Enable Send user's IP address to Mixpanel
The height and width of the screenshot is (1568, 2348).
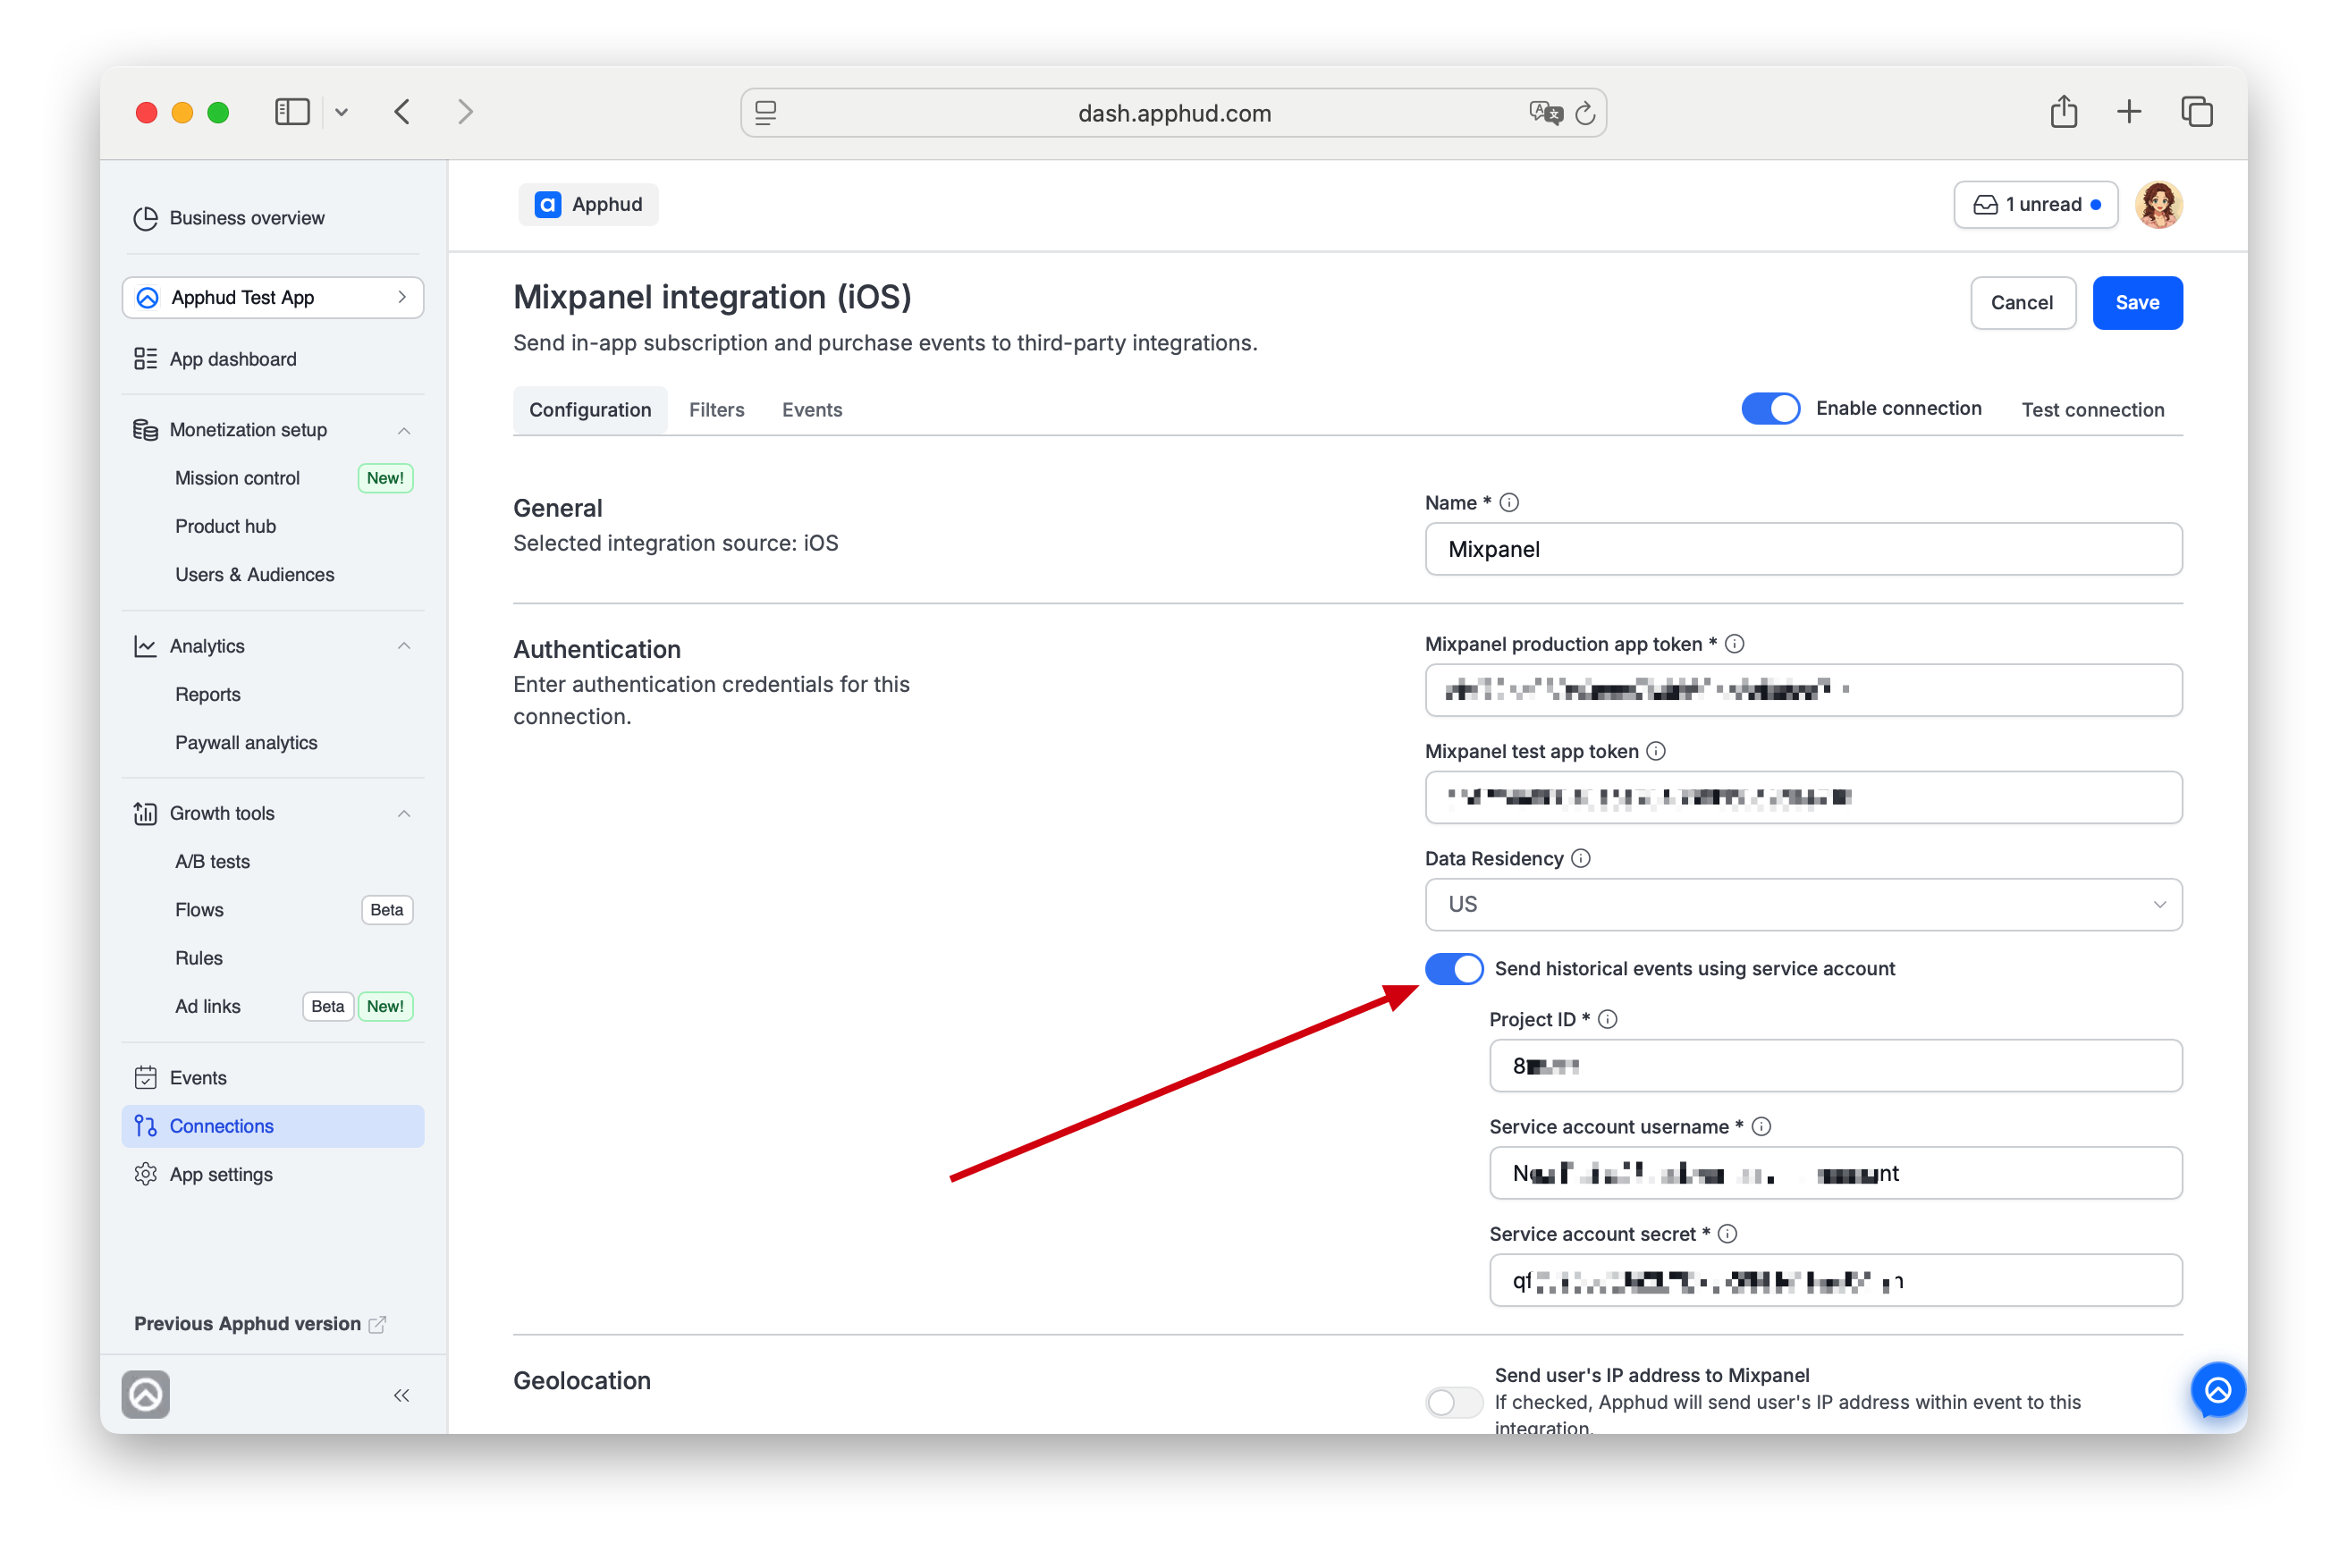[x=1453, y=1402]
